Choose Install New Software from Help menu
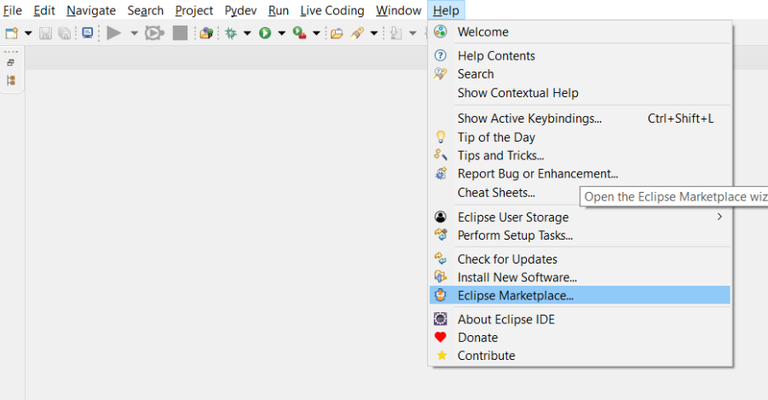Screen dimensions: 768x400 click(517, 277)
